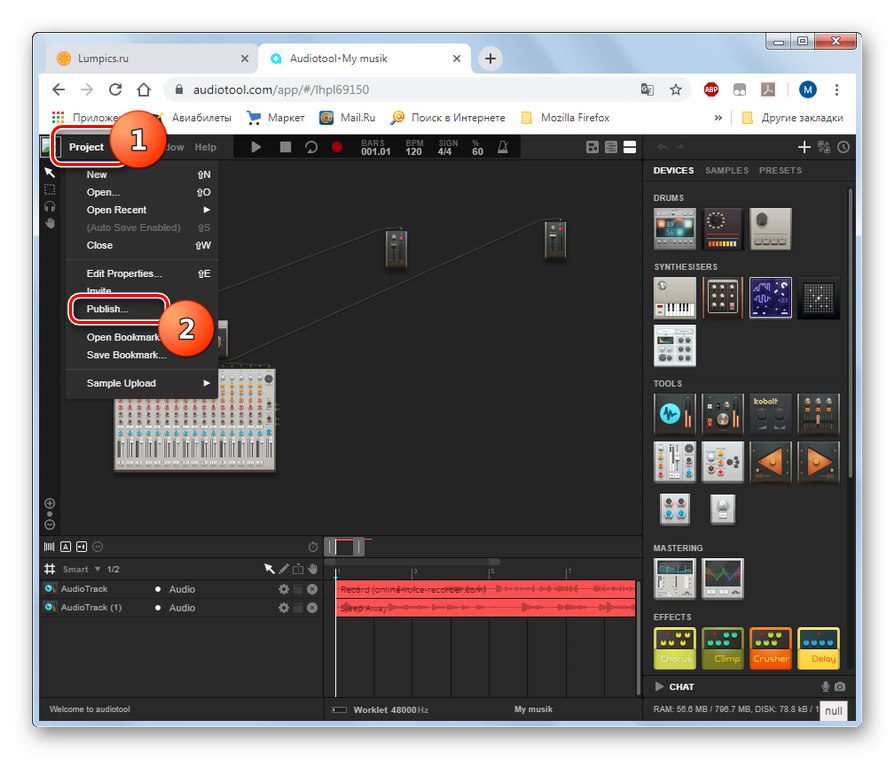Toggle chat camera icon
The width and height of the screenshot is (895, 760).
840,686
